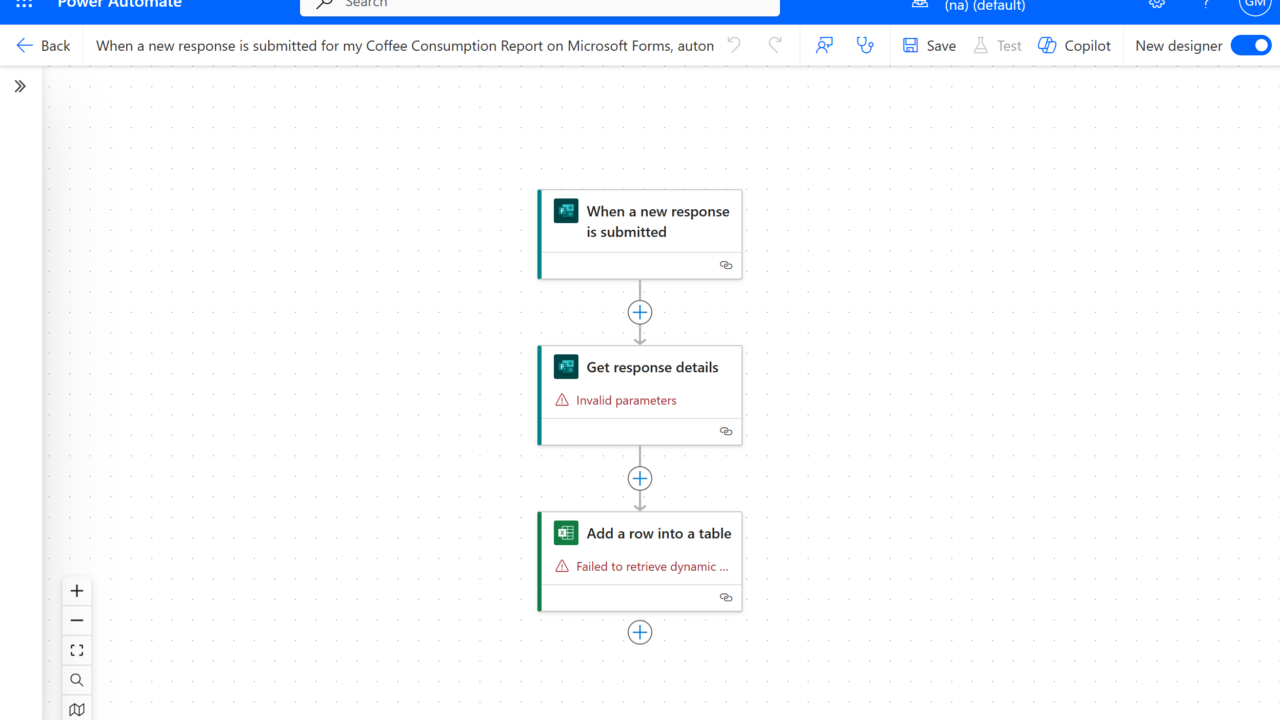Image resolution: width=1280 pixels, height=720 pixels.
Task: Undo the last change
Action: tap(734, 46)
